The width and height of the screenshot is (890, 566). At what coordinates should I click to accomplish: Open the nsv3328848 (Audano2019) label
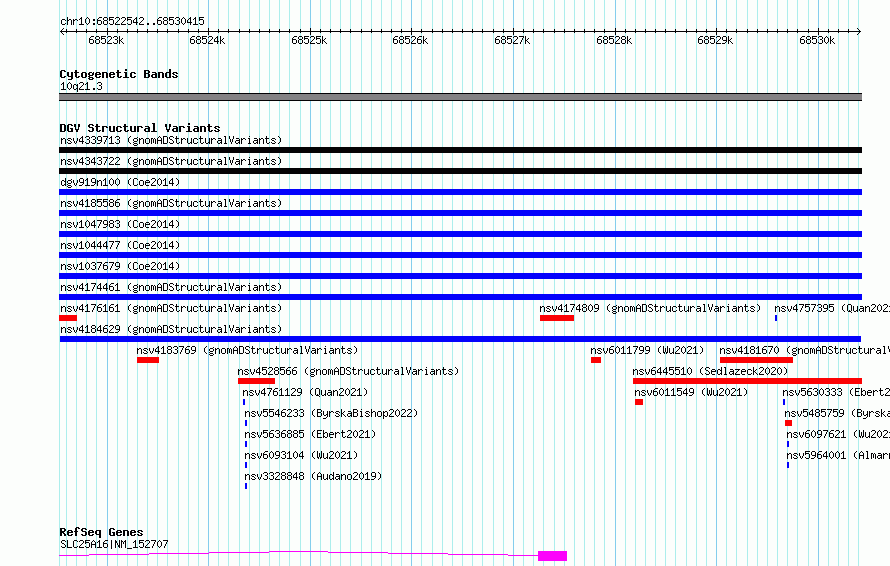tap(313, 476)
